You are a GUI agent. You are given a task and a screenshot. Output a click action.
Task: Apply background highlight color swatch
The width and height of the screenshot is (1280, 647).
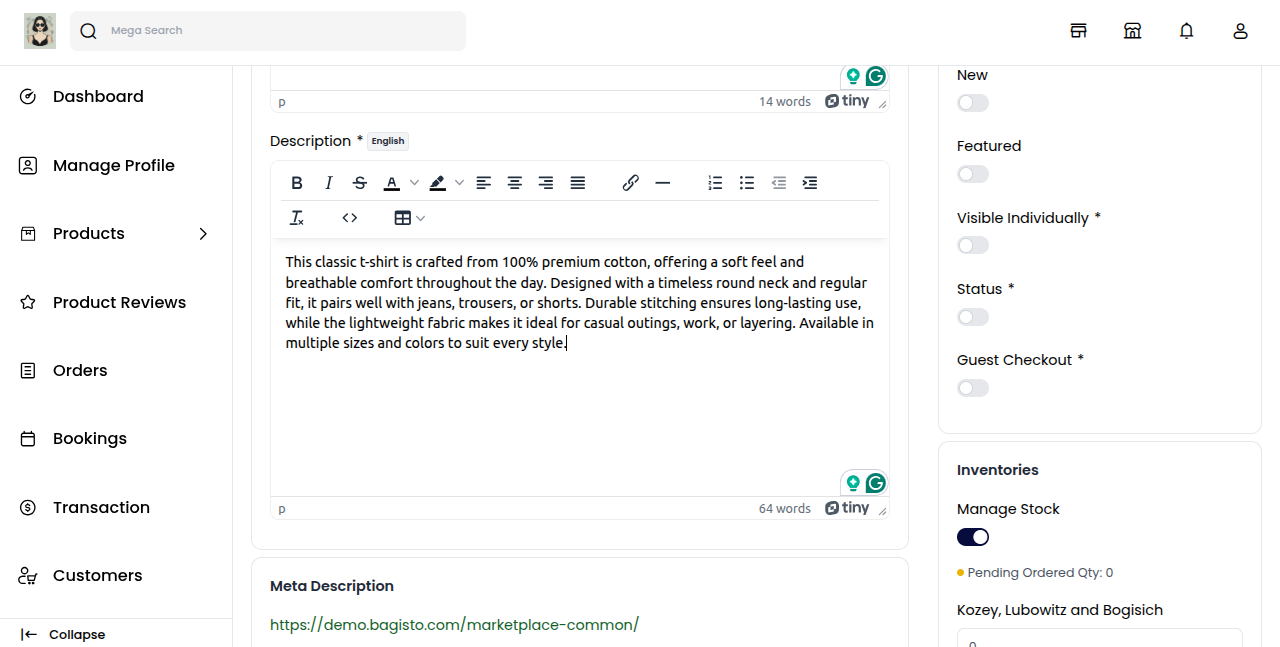(437, 183)
